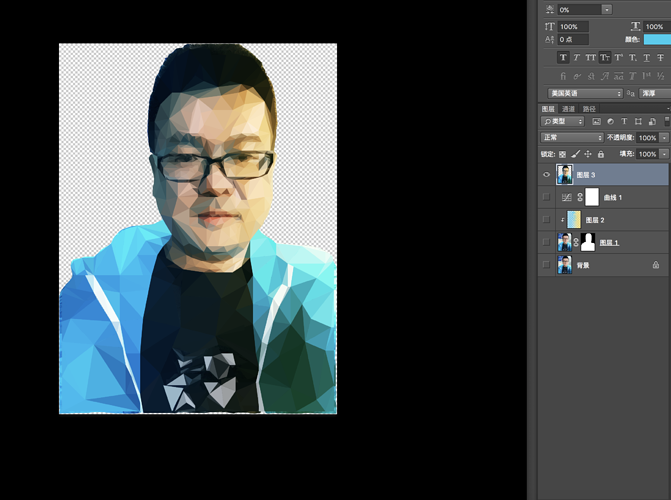This screenshot has height=500, width=671.
Task: Open the 美国英语 language dropdown
Action: click(585, 93)
